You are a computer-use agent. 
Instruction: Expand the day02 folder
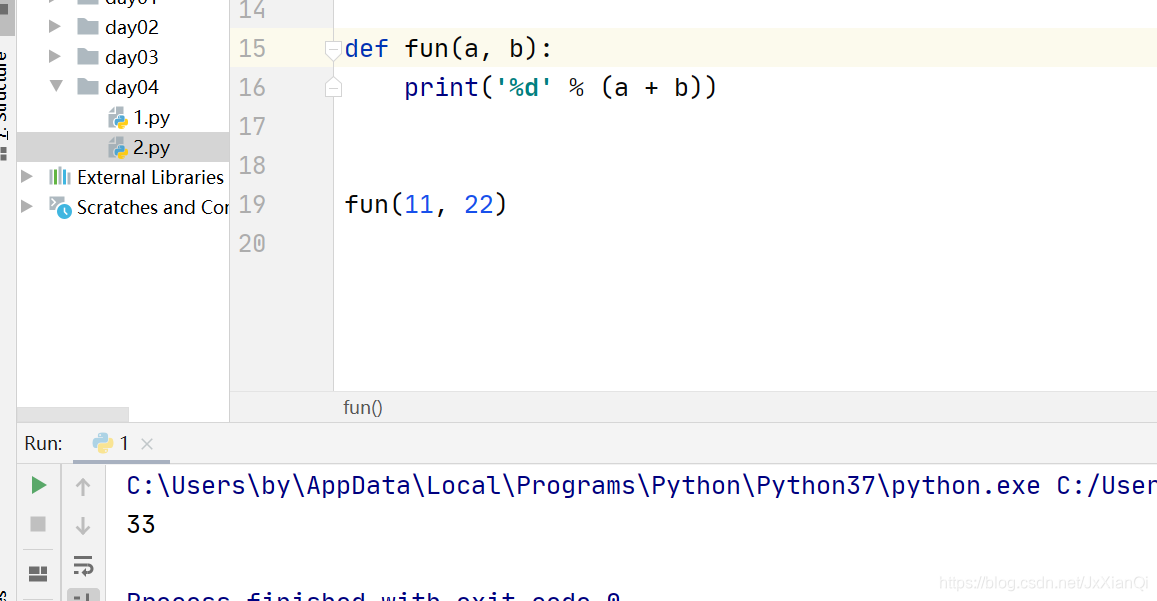(55, 27)
